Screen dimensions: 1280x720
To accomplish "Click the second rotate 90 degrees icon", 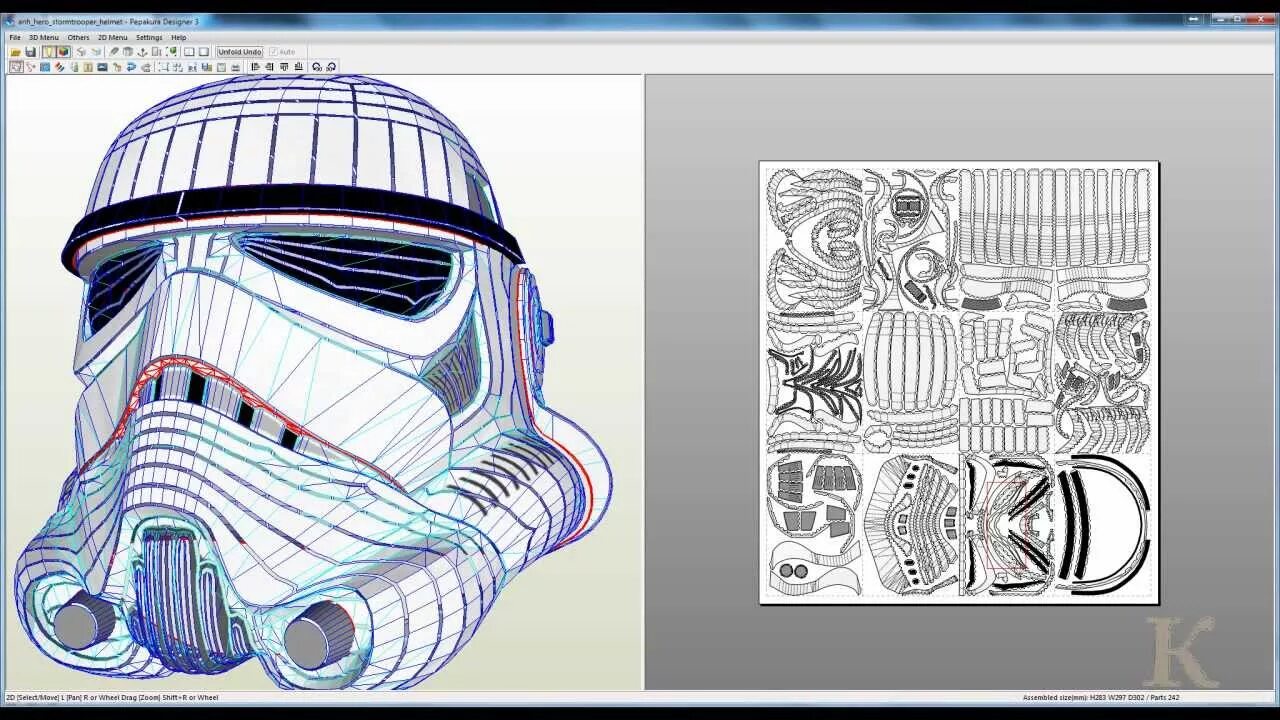I will (x=331, y=67).
